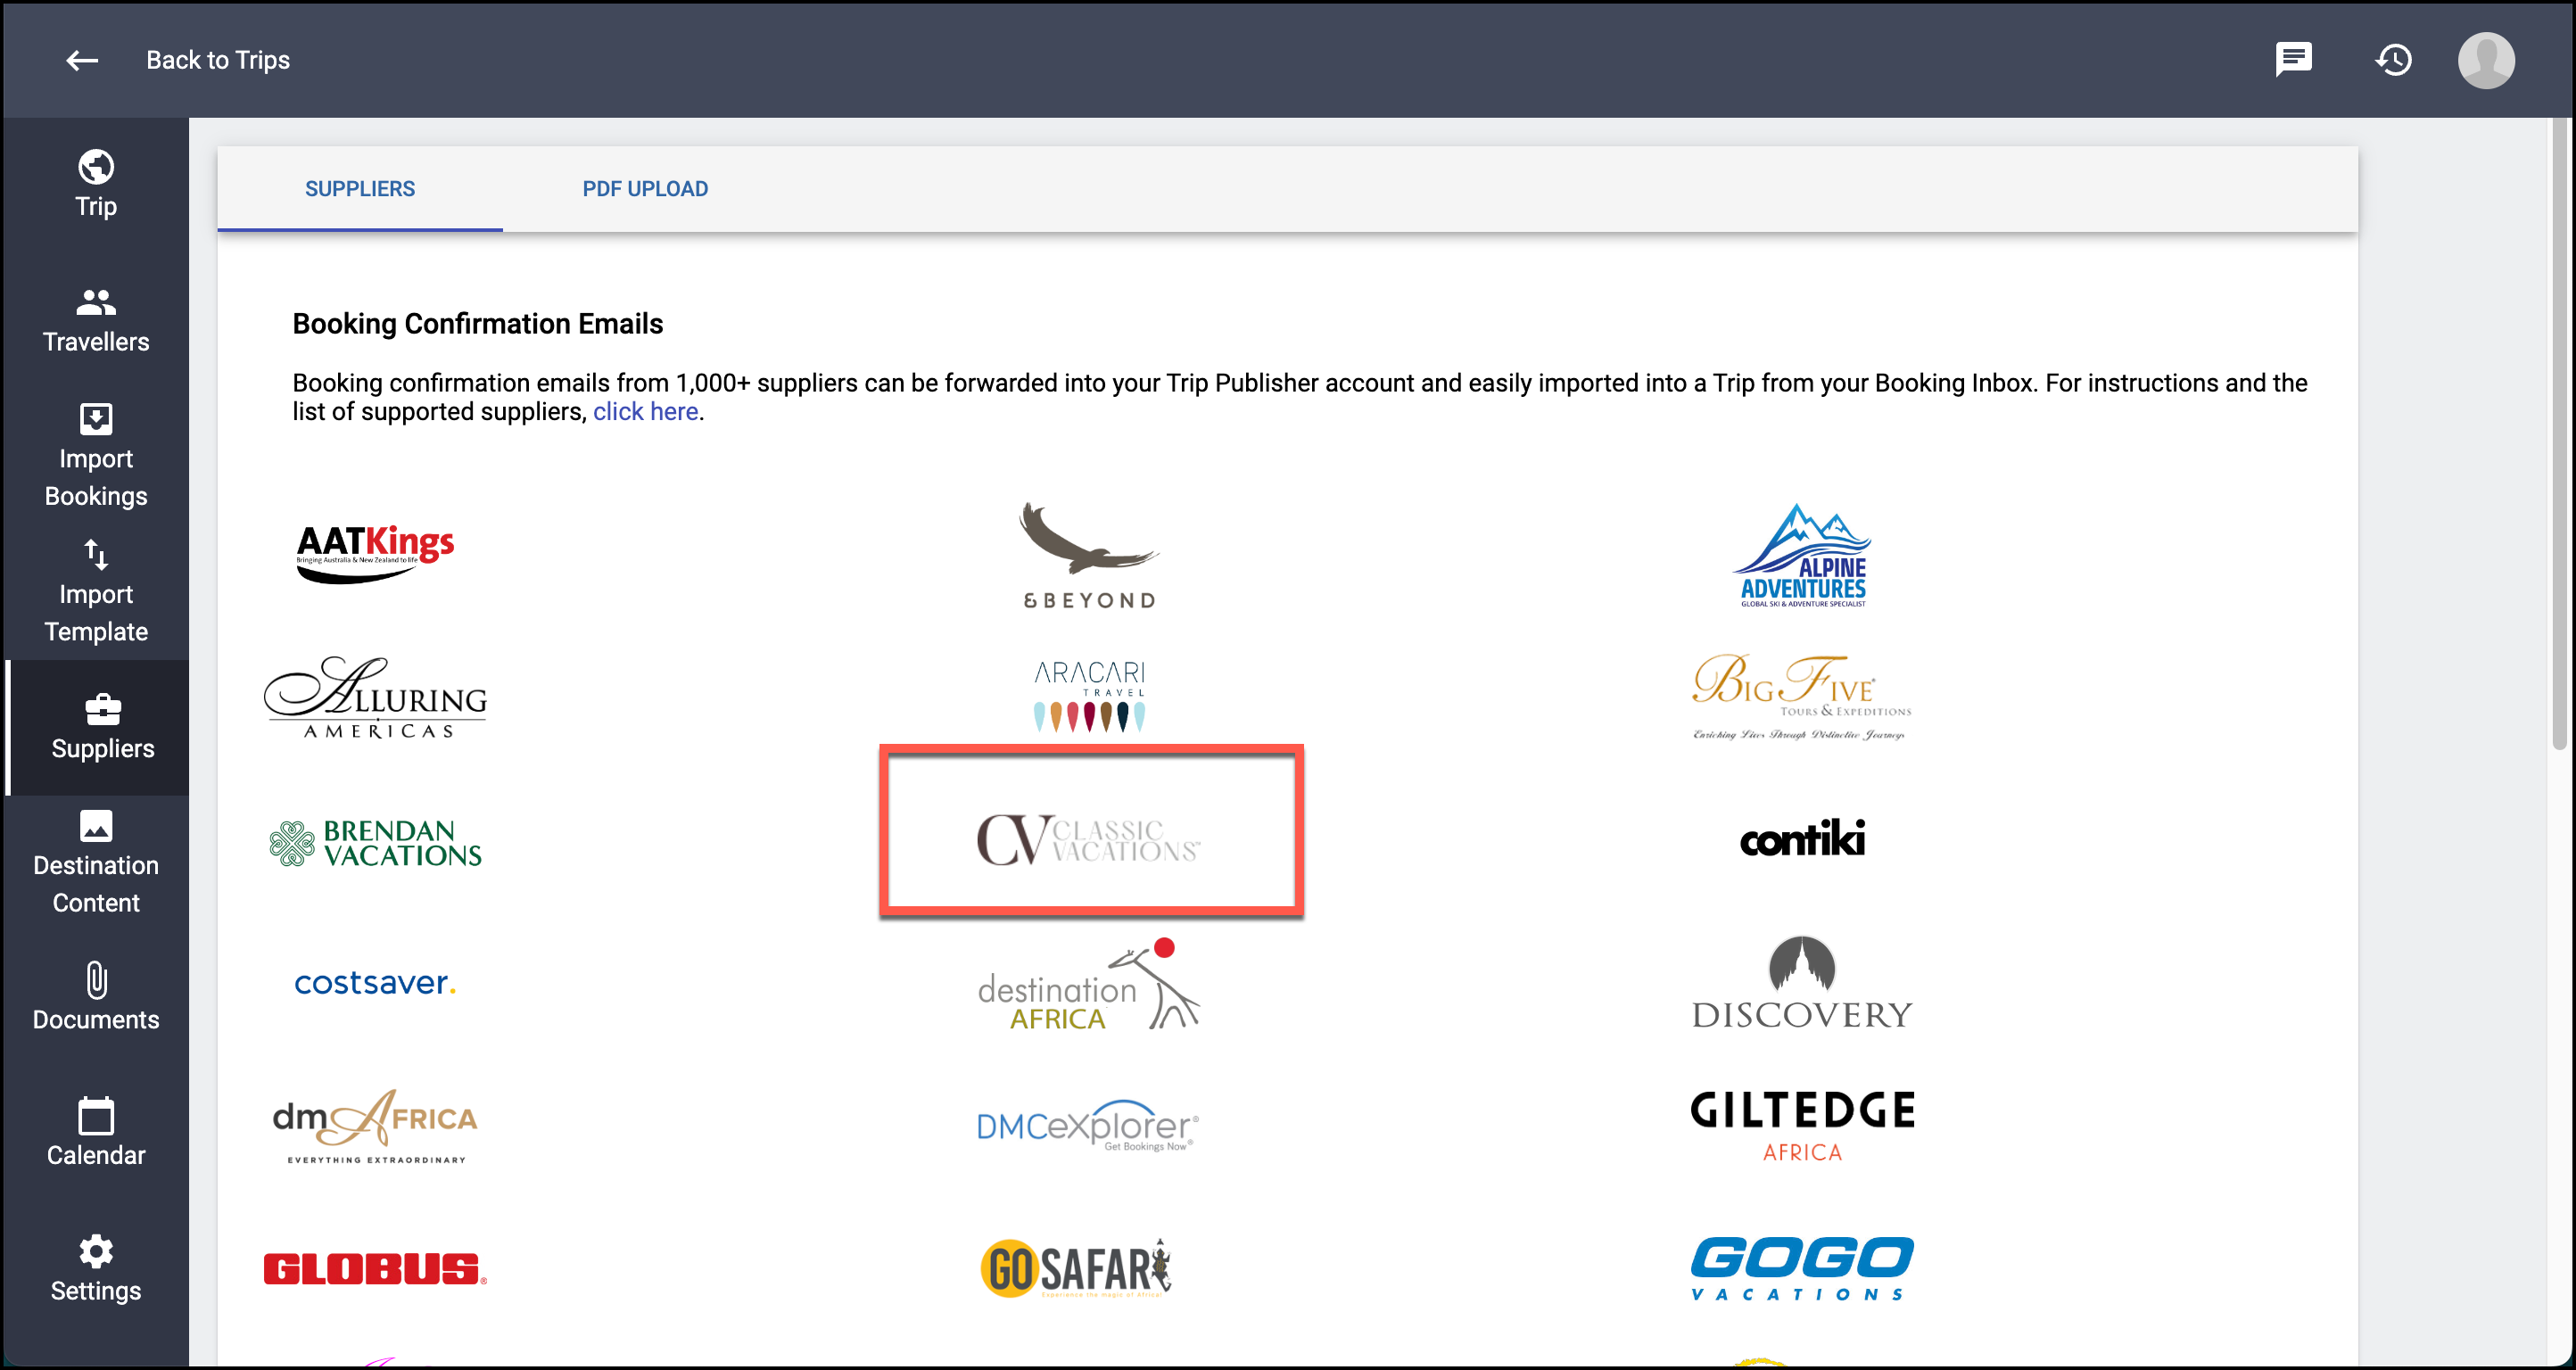Switch to the PDF UPLOAD tab
This screenshot has width=2576, height=1370.
(x=645, y=189)
